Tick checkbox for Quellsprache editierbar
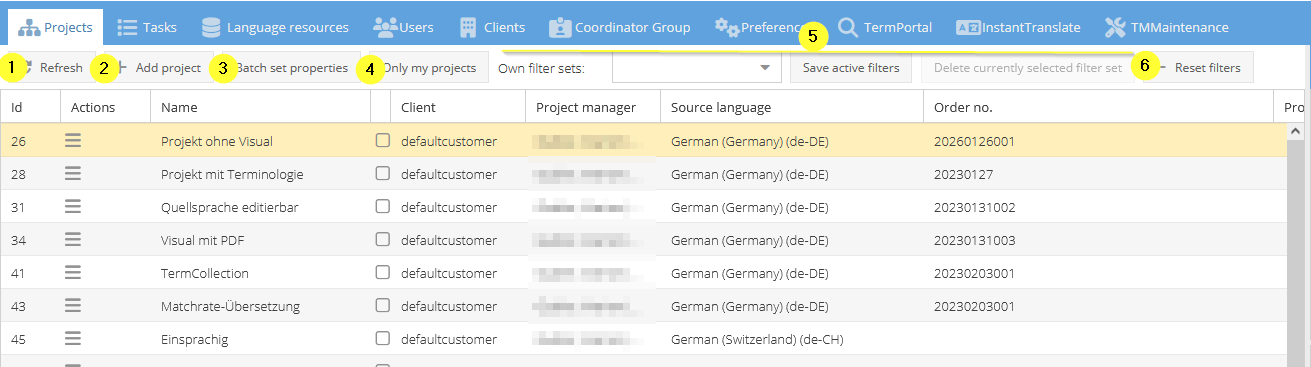 (x=383, y=207)
